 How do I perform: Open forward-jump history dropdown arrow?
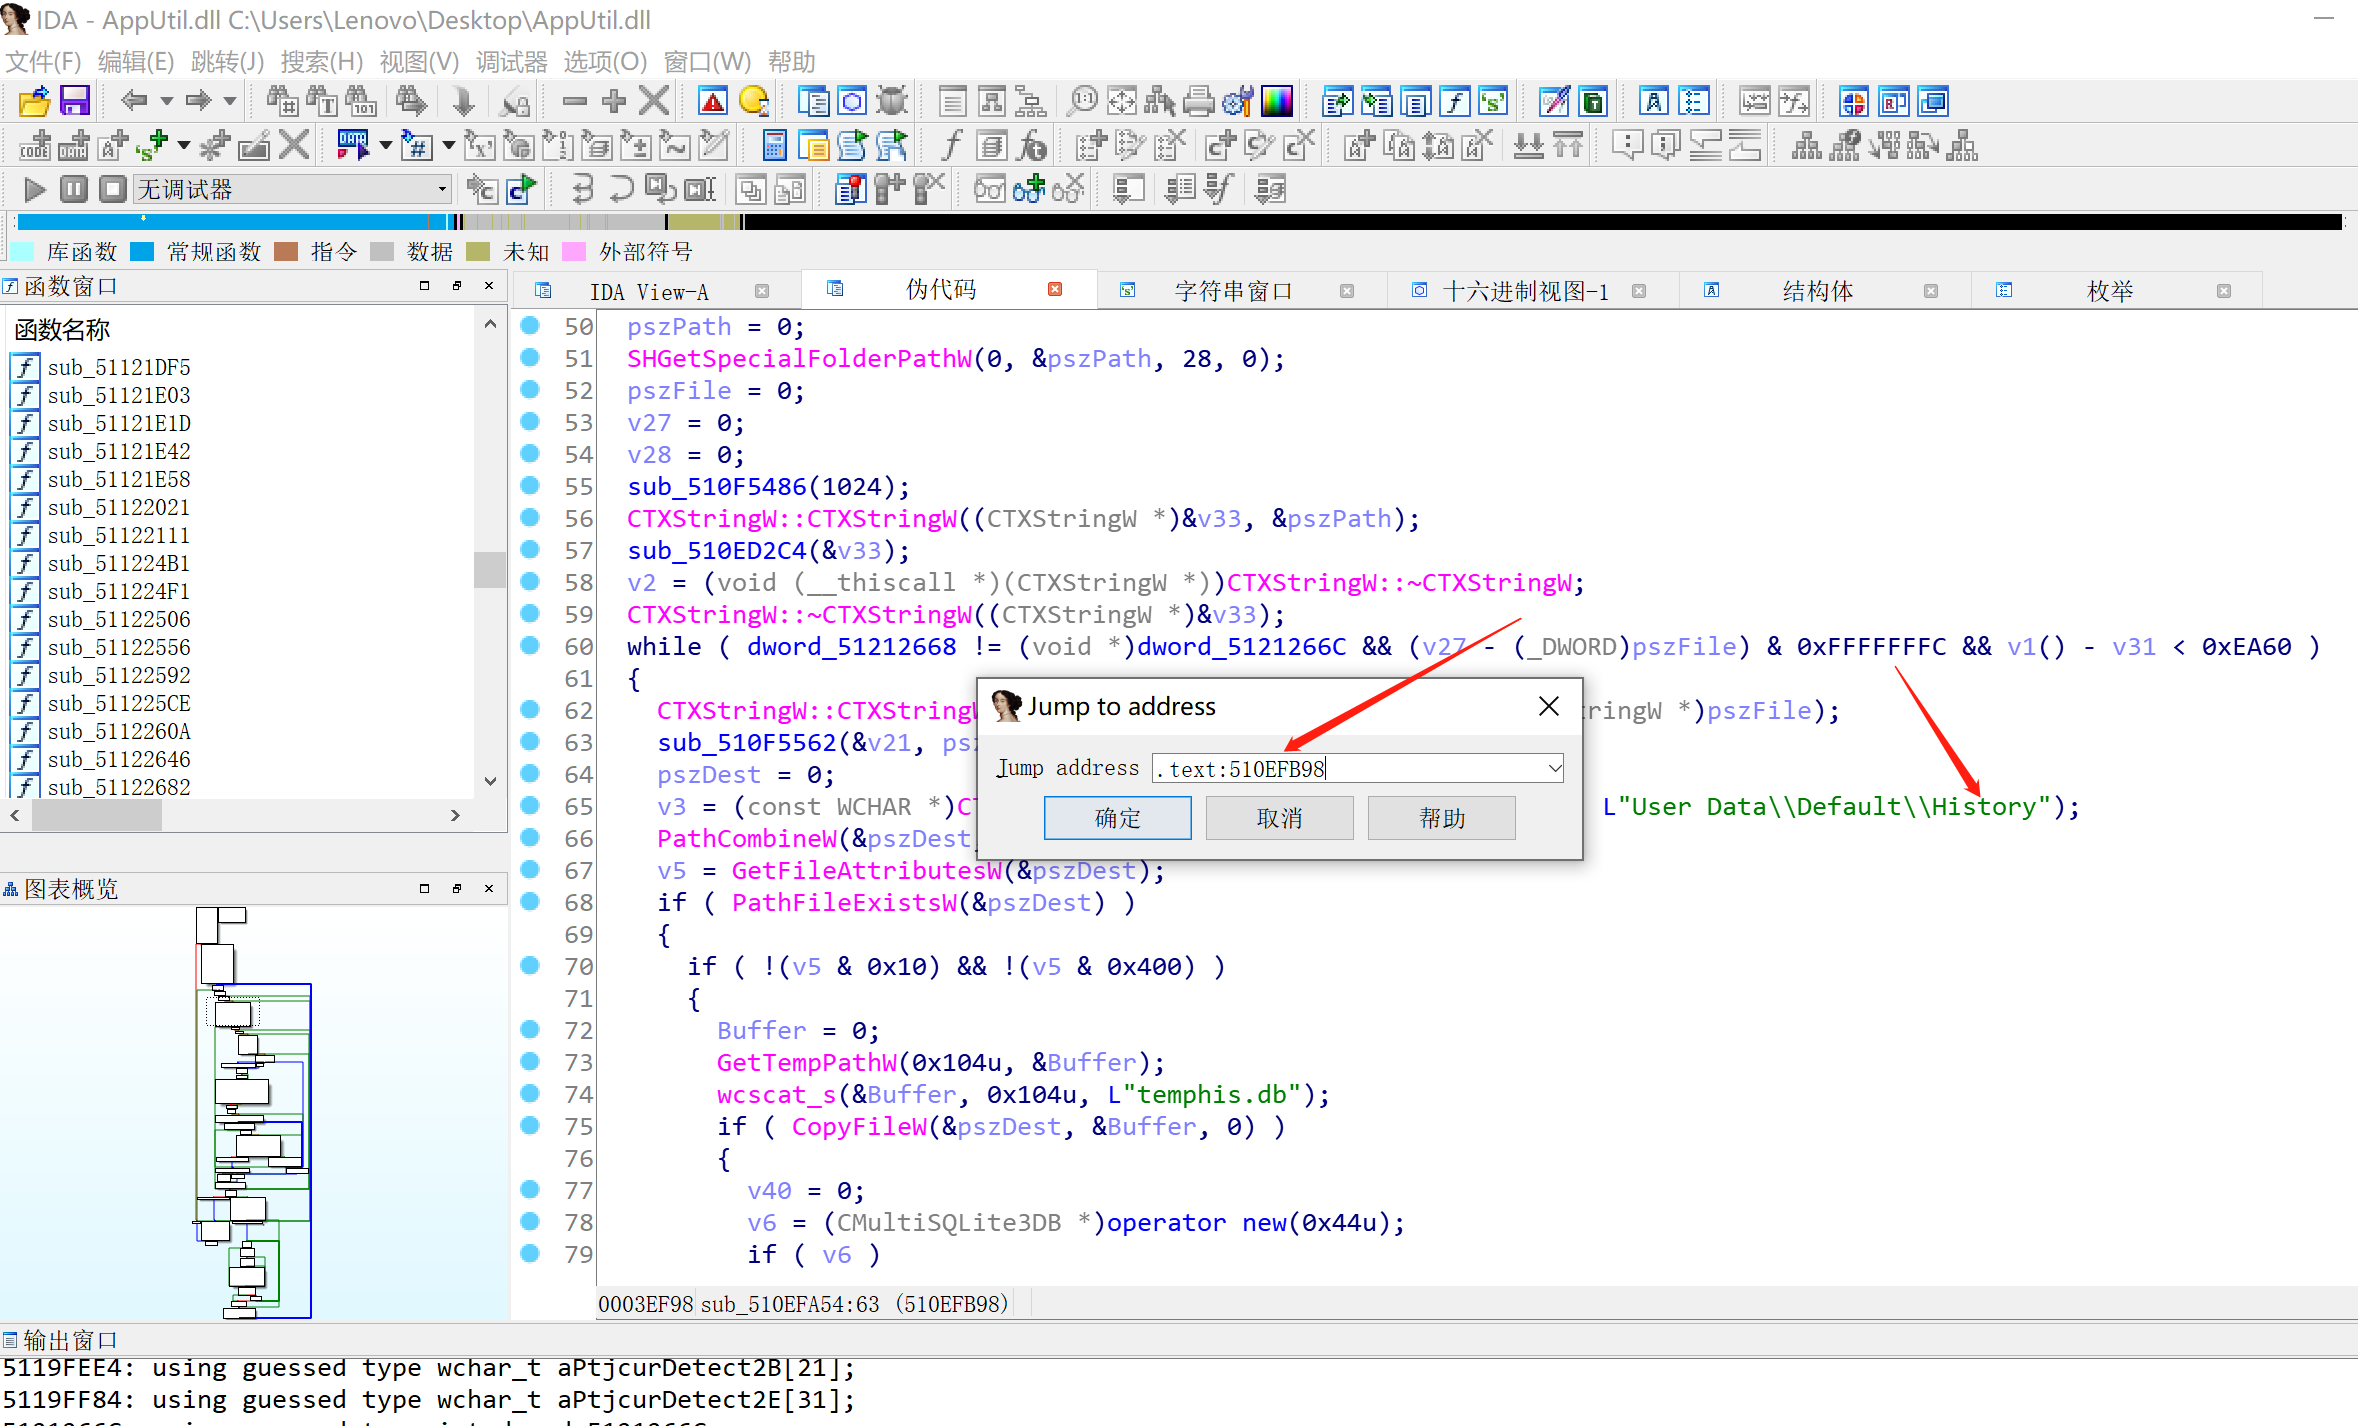click(x=230, y=101)
